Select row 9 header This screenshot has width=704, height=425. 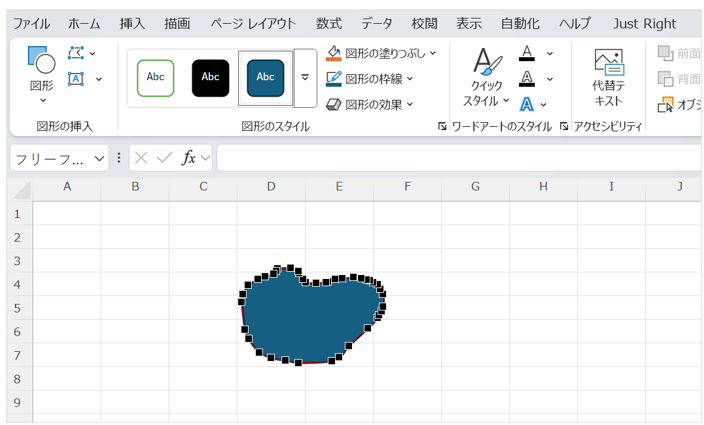pyautogui.click(x=18, y=402)
